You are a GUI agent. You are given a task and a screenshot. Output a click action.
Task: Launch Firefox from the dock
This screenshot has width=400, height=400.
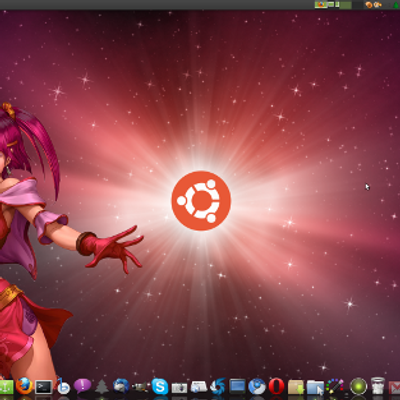coord(24,386)
